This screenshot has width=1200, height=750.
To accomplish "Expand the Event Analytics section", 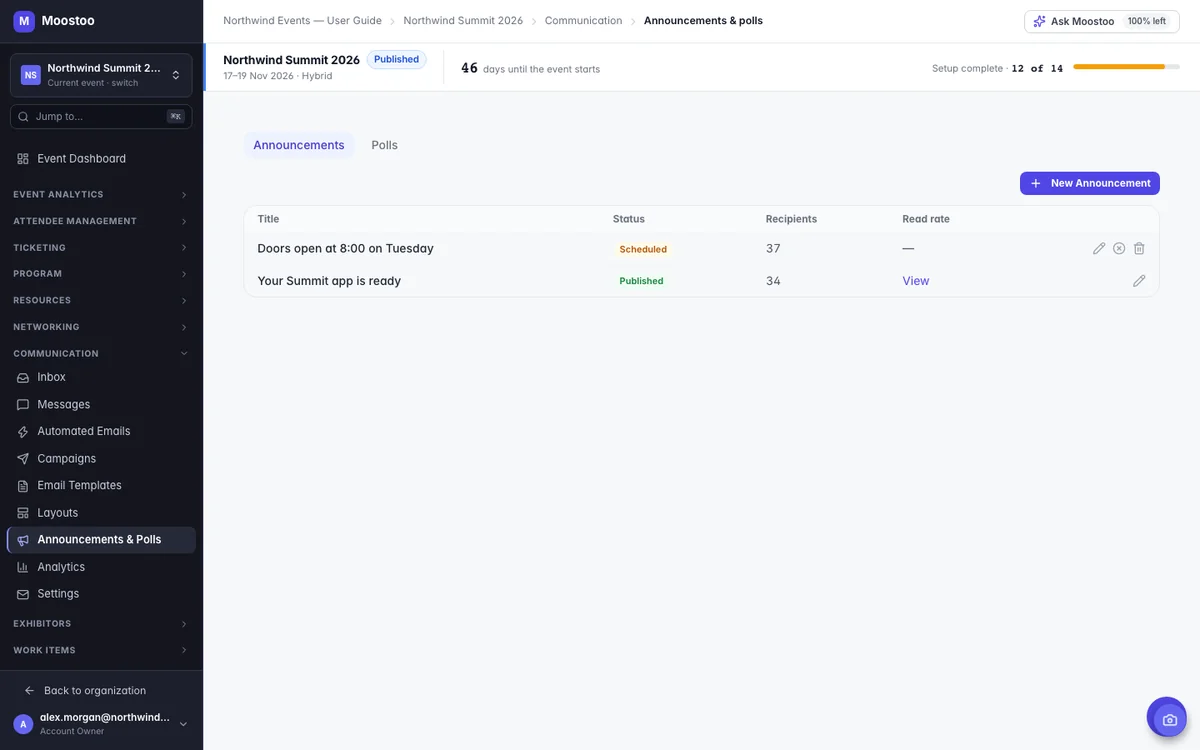I will (101, 194).
